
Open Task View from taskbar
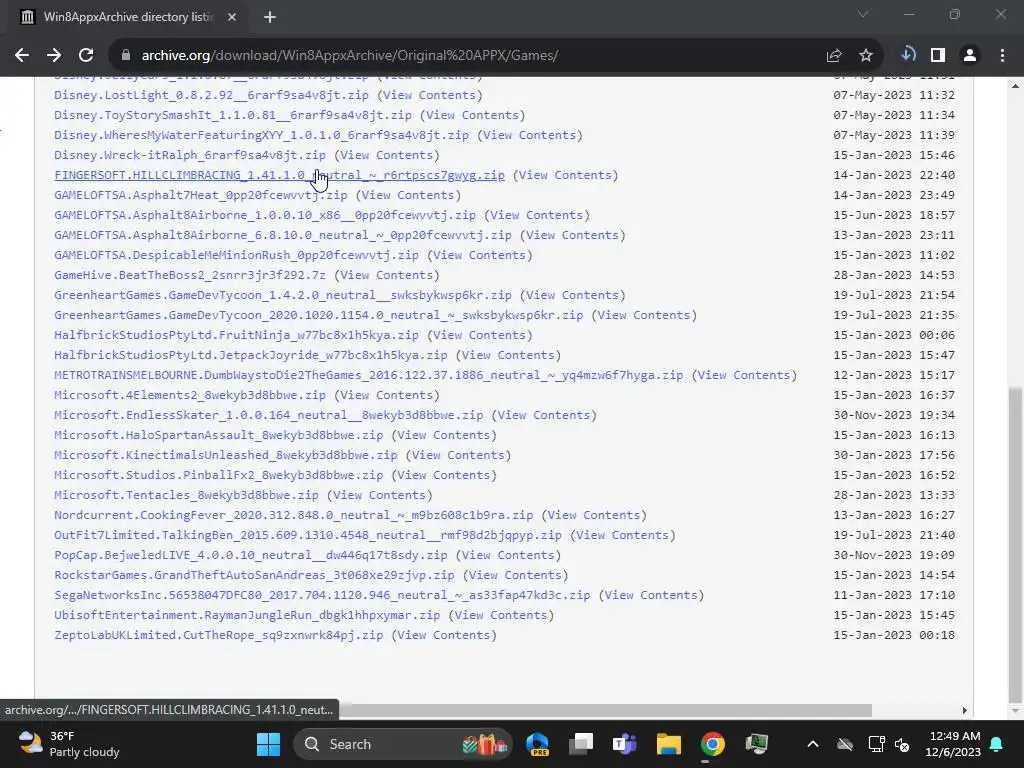click(x=581, y=744)
